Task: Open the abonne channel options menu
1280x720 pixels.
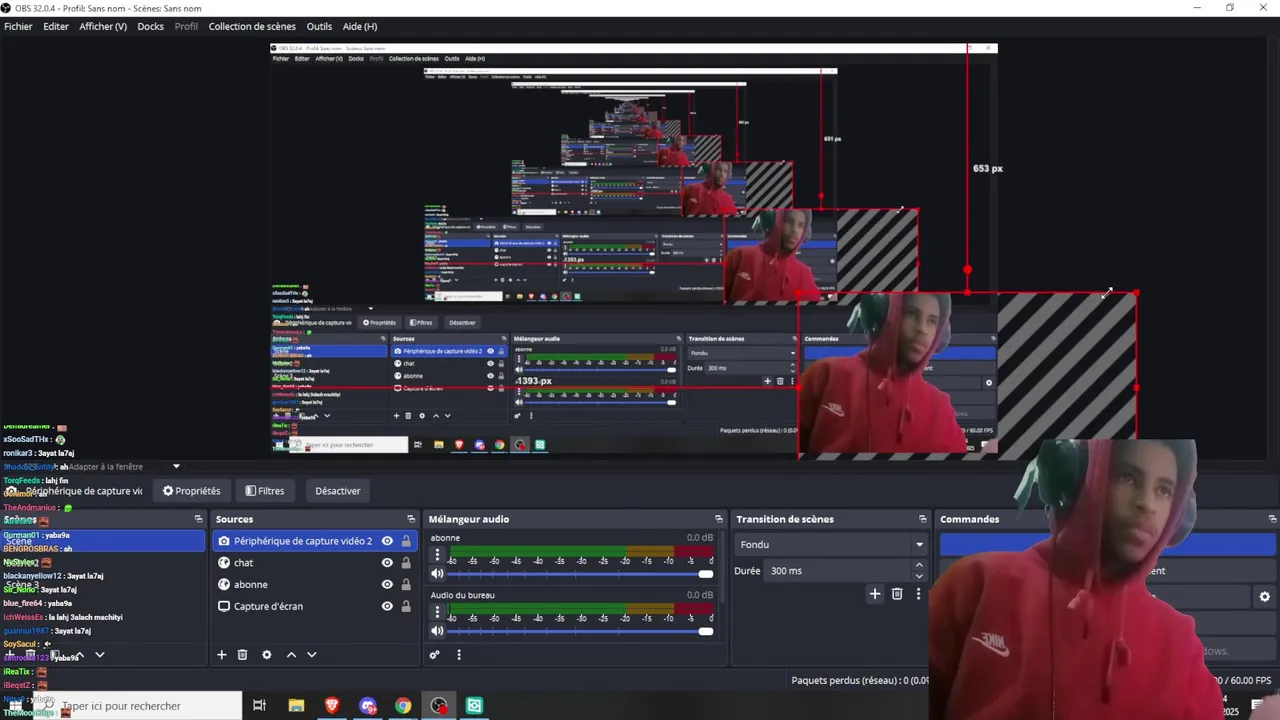Action: pyautogui.click(x=437, y=554)
